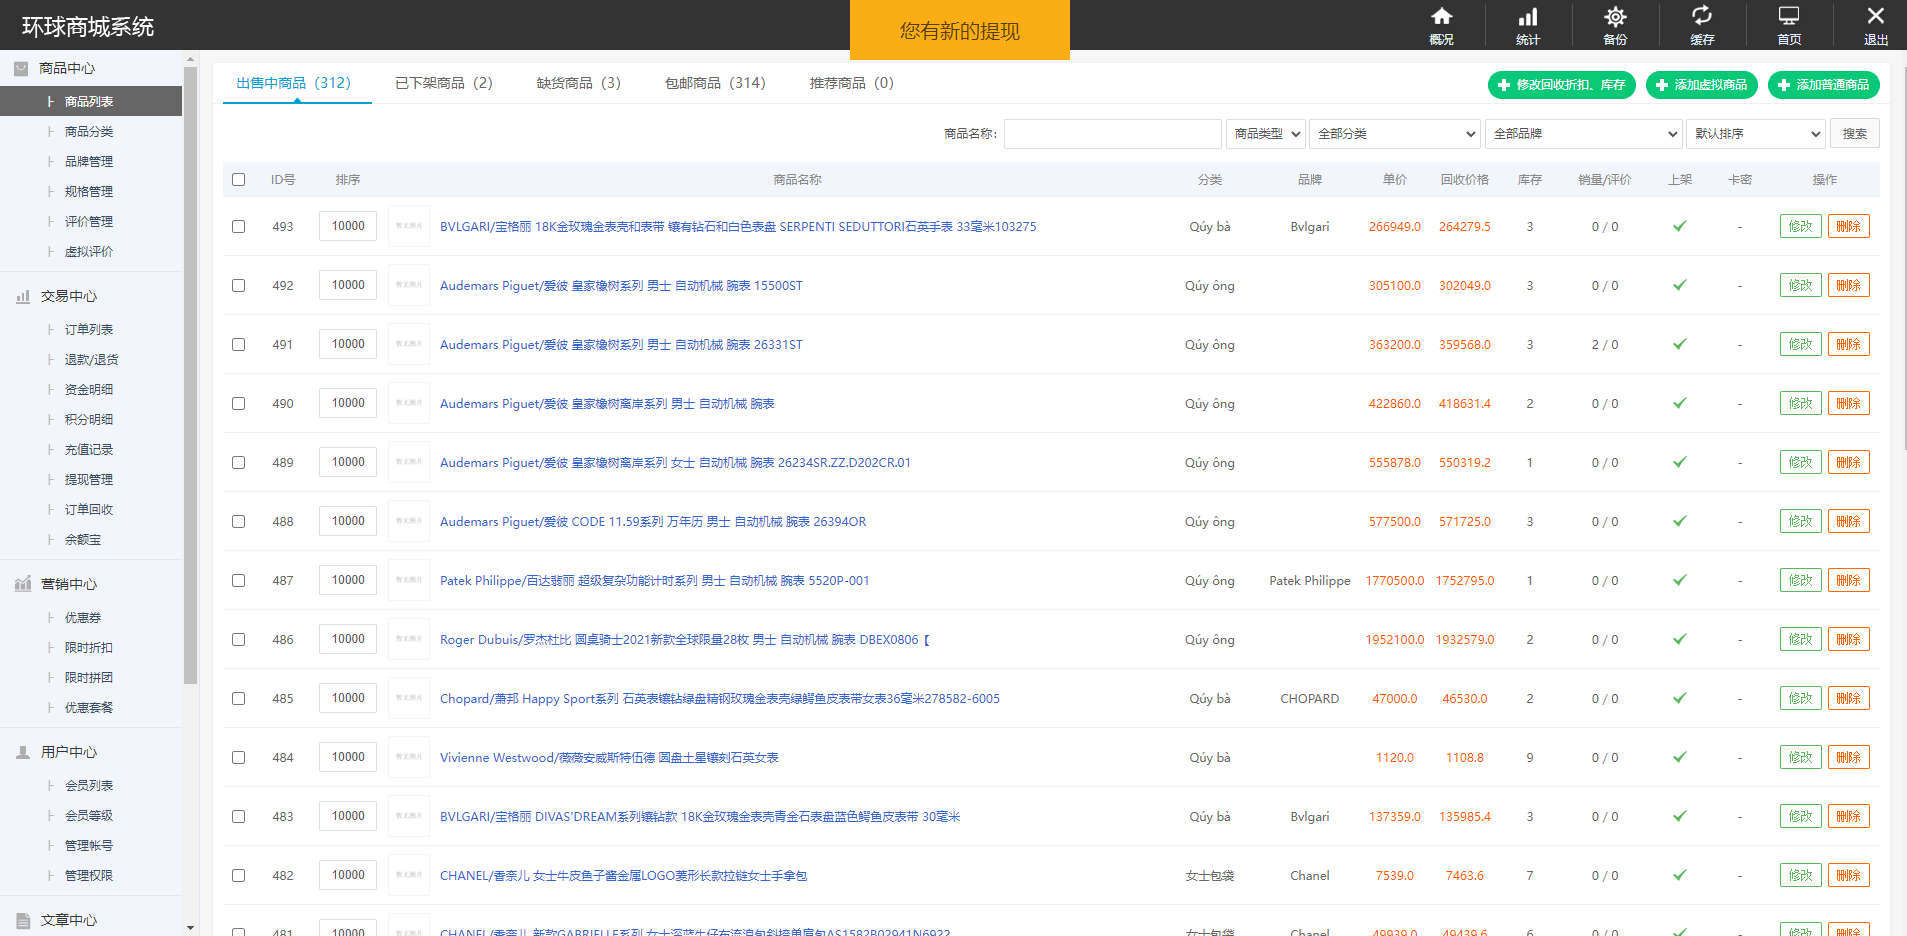Click the 文章中心 document icon
The image size is (1907, 936).
tap(22, 920)
